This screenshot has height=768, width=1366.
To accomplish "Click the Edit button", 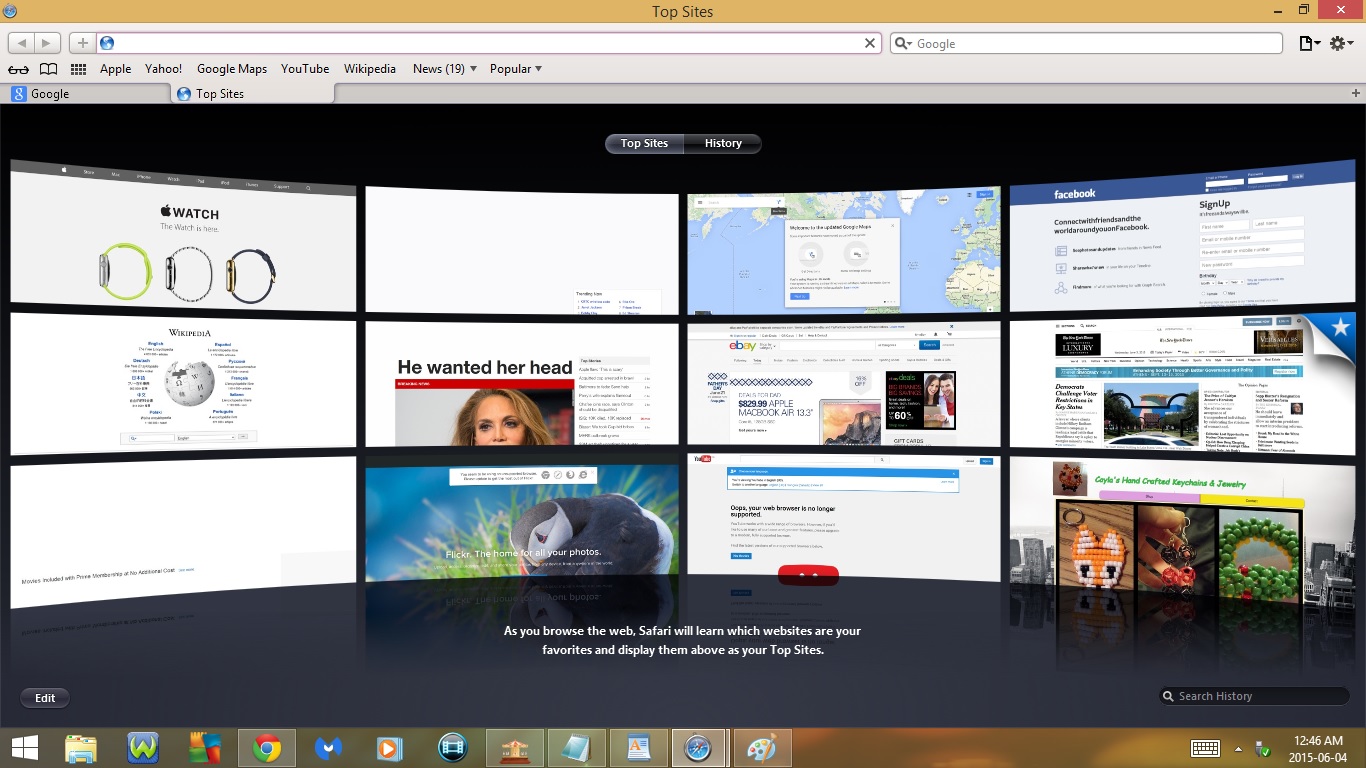I will (45, 698).
